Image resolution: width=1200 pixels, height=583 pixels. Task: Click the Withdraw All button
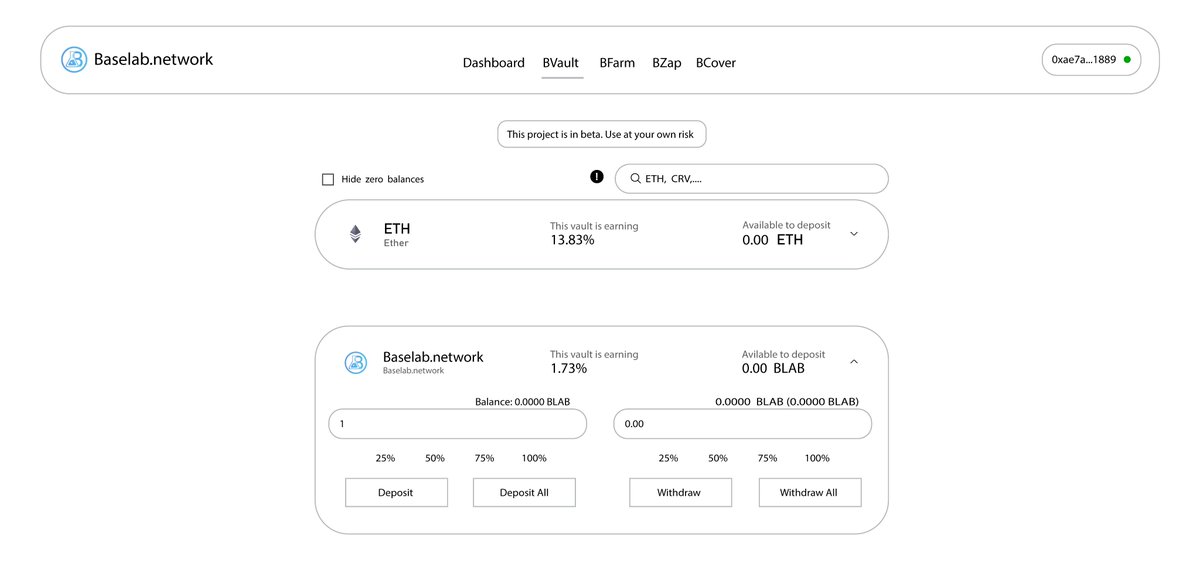tap(809, 492)
